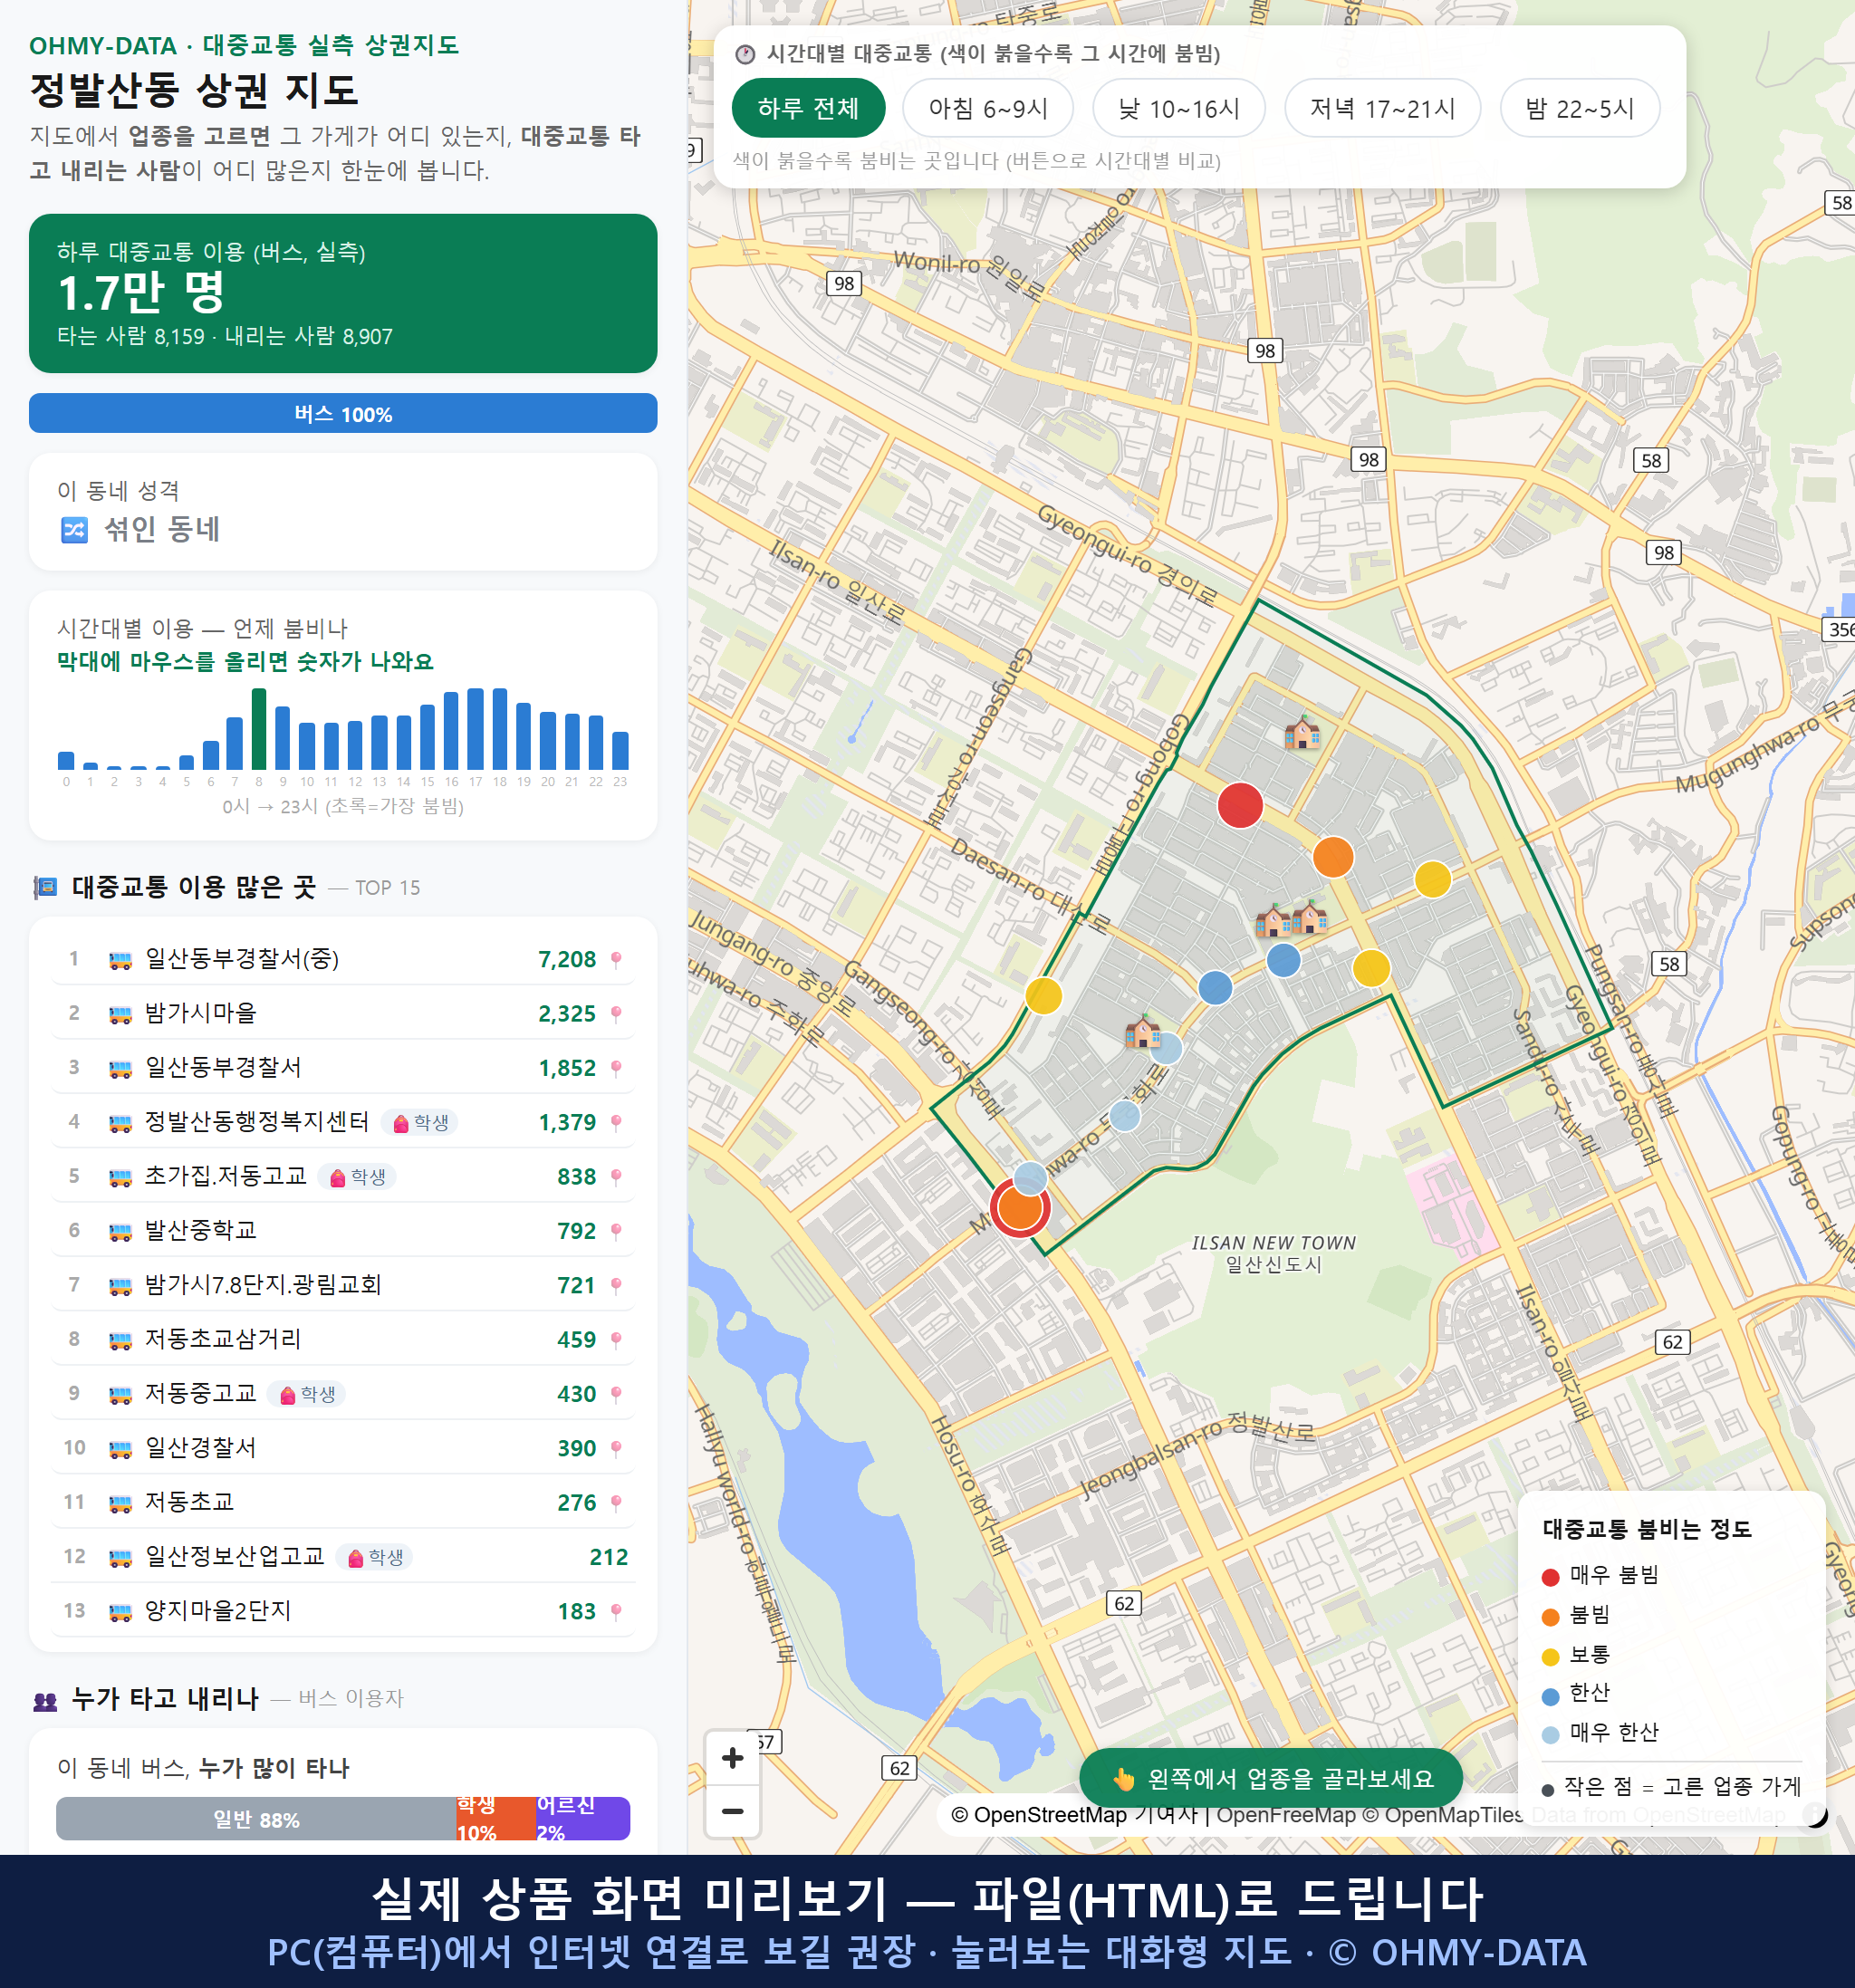Click the pointing hand icon on green banner
This screenshot has width=1855, height=1988.
[x=1124, y=1779]
